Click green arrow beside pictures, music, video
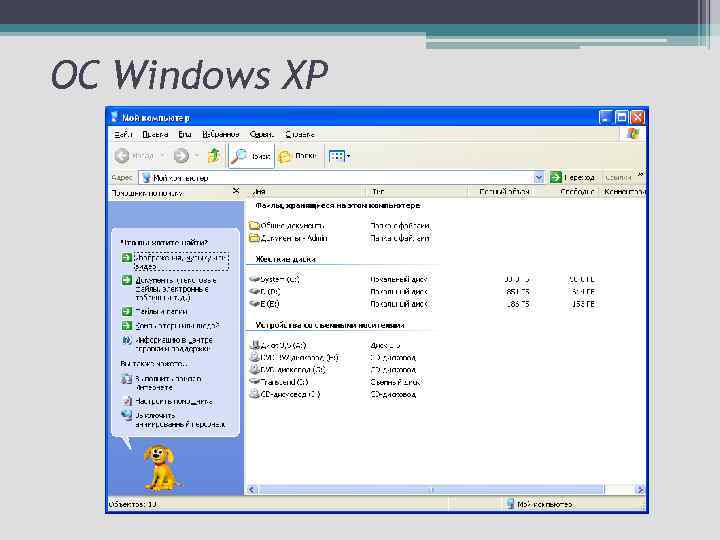Screen dimensions: 720x540 coord(127,258)
